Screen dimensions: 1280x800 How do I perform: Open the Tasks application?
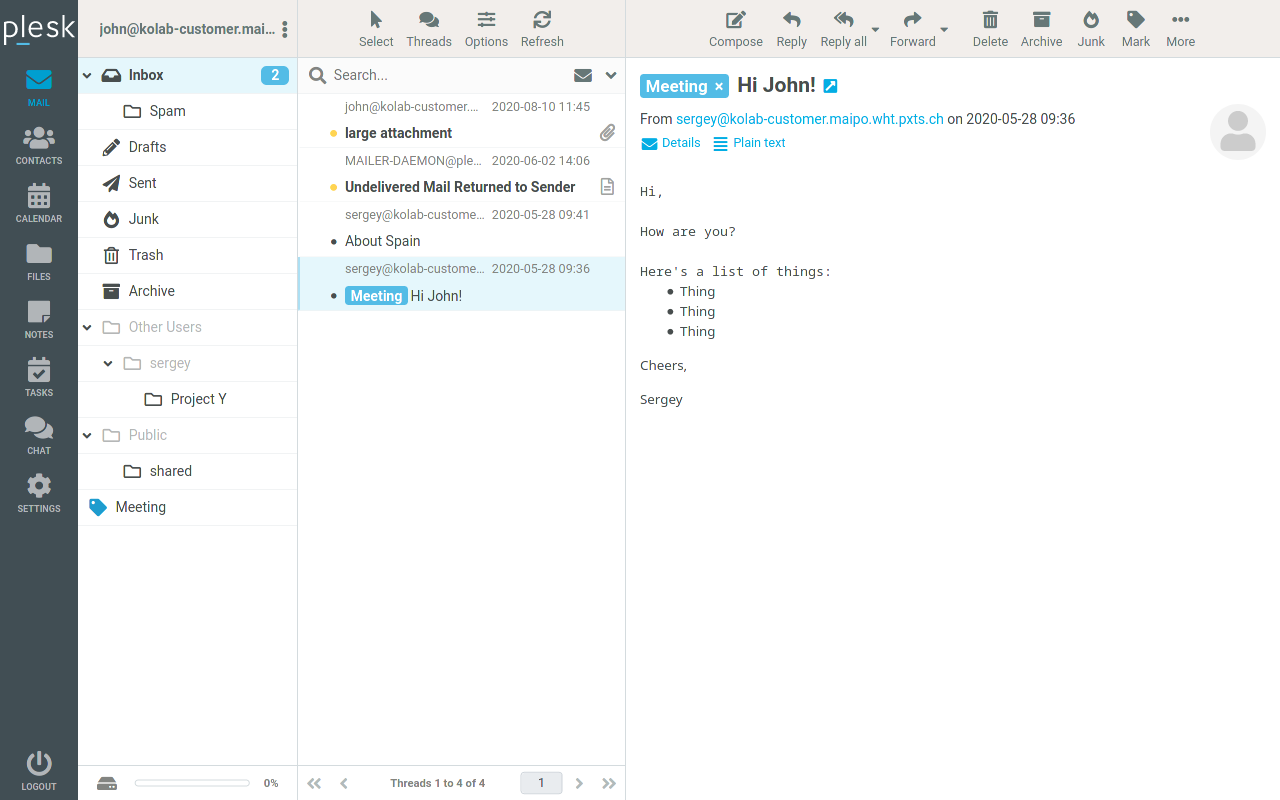coord(38,375)
